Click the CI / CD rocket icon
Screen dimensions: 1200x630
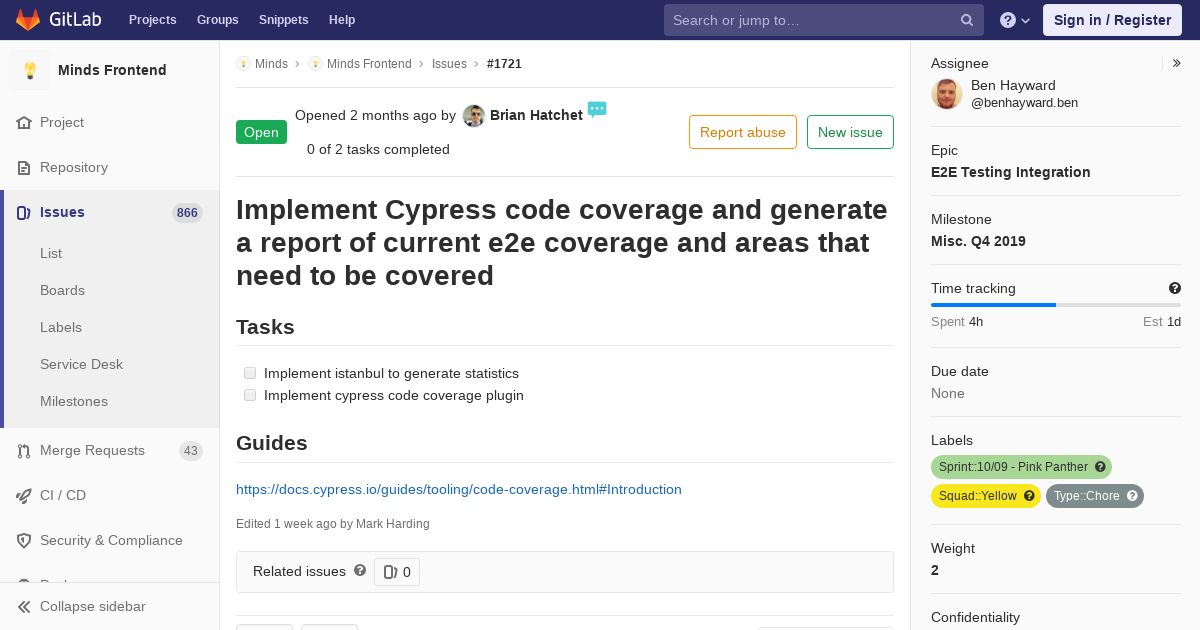24,495
